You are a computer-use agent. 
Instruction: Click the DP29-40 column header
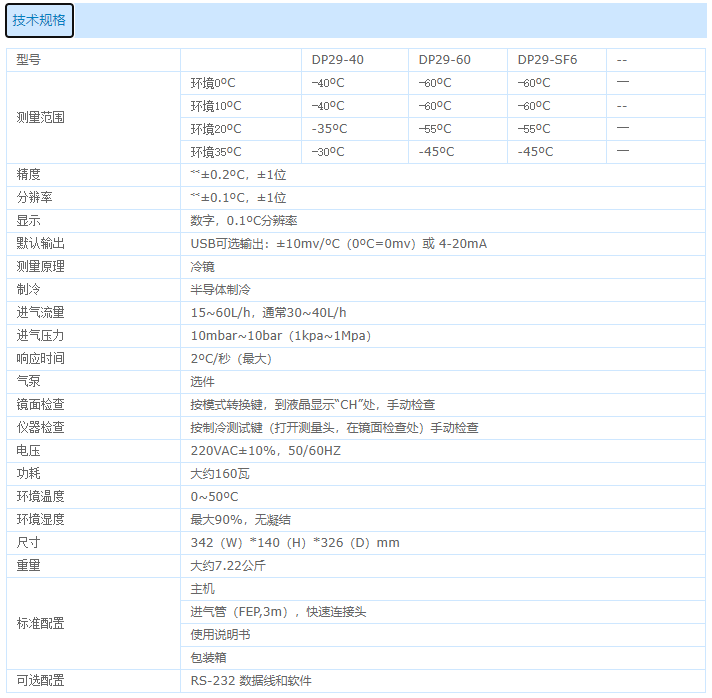tap(337, 60)
